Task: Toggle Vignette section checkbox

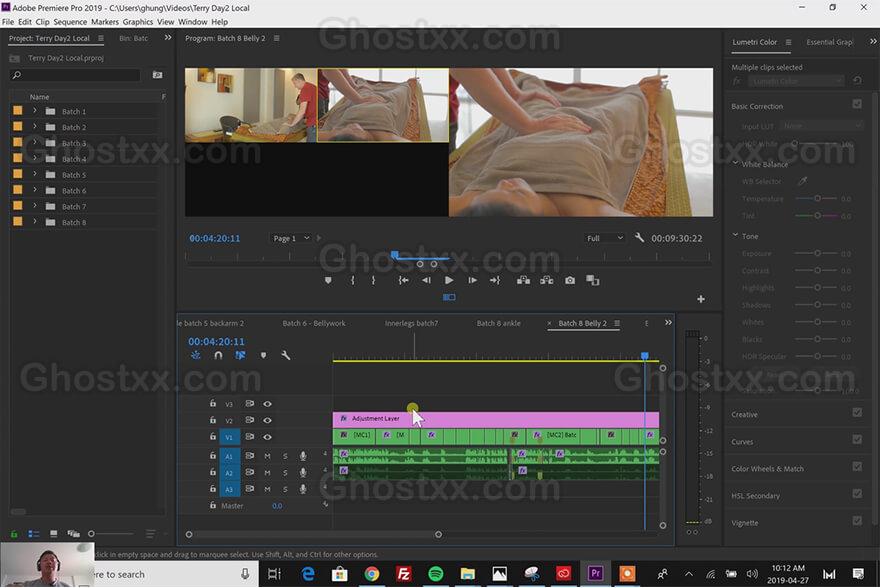Action: tap(857, 521)
